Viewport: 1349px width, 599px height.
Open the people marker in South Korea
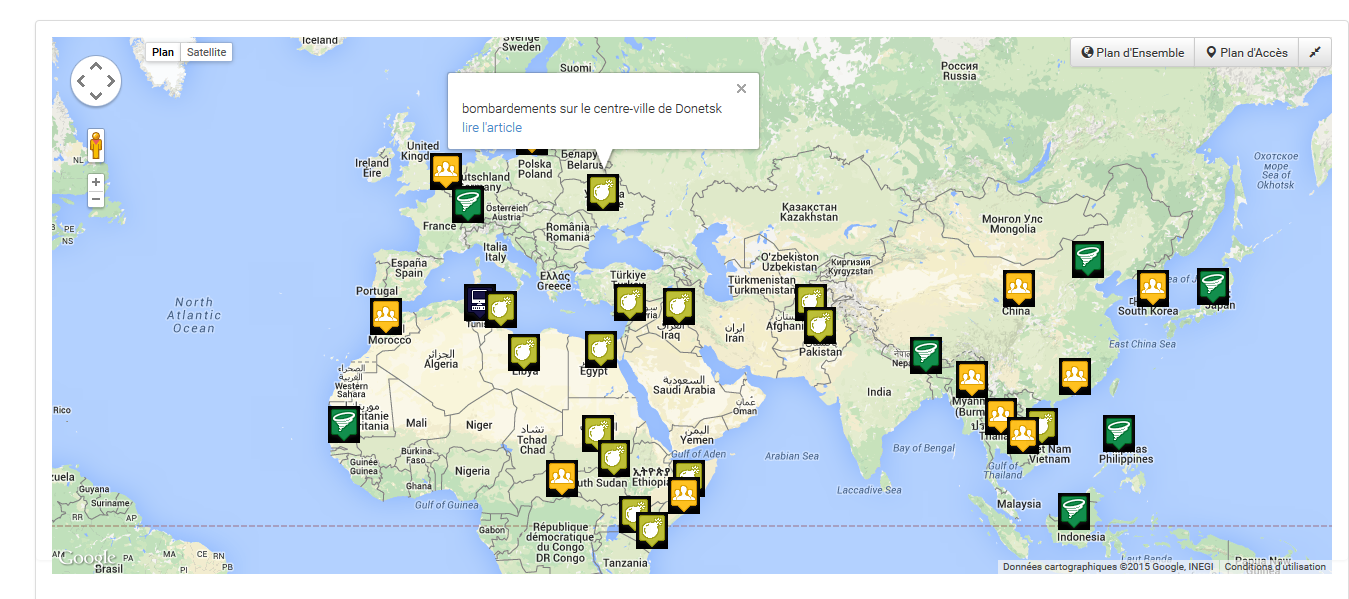[1153, 288]
